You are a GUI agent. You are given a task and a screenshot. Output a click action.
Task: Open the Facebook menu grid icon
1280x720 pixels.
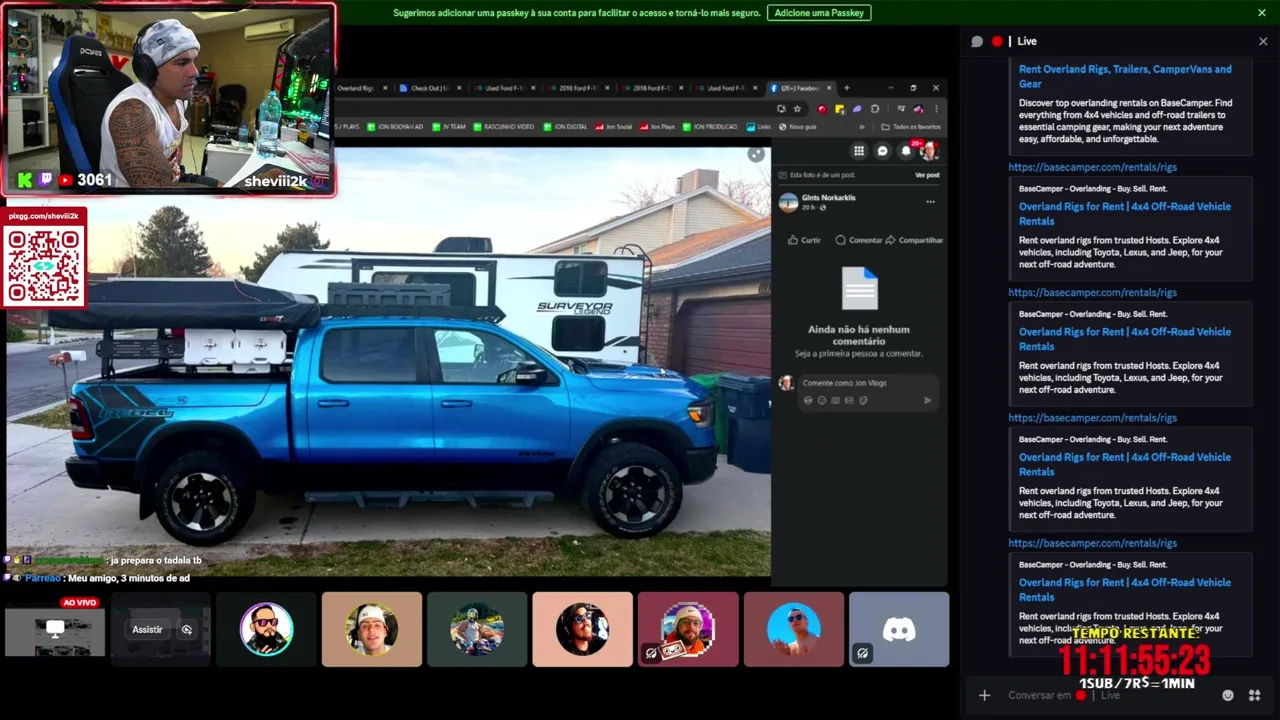tap(858, 151)
